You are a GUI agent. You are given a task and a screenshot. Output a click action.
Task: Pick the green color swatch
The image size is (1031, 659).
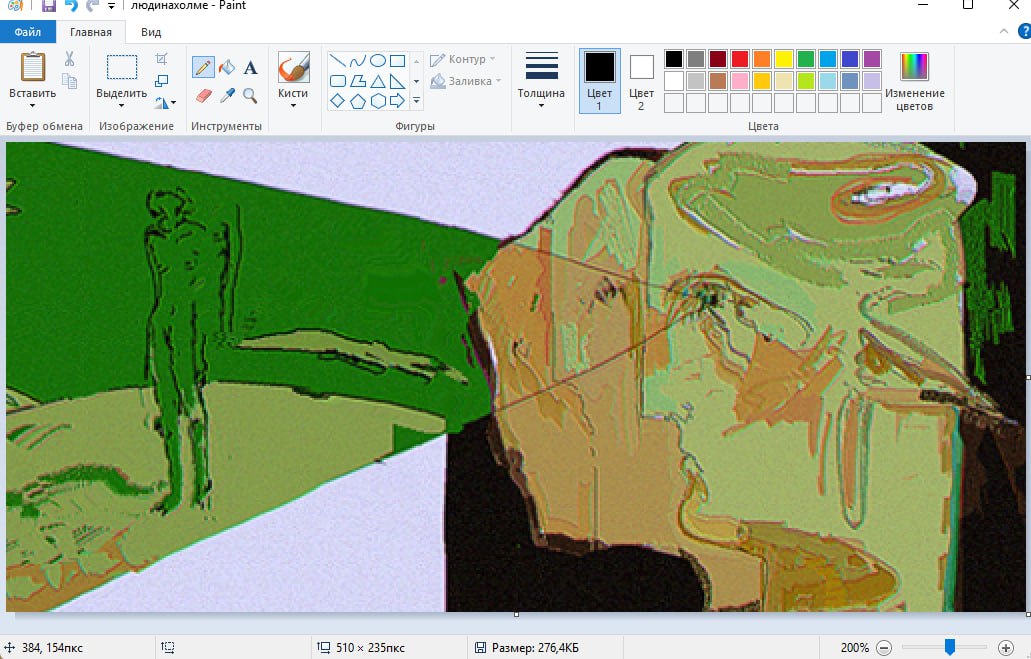pos(805,59)
